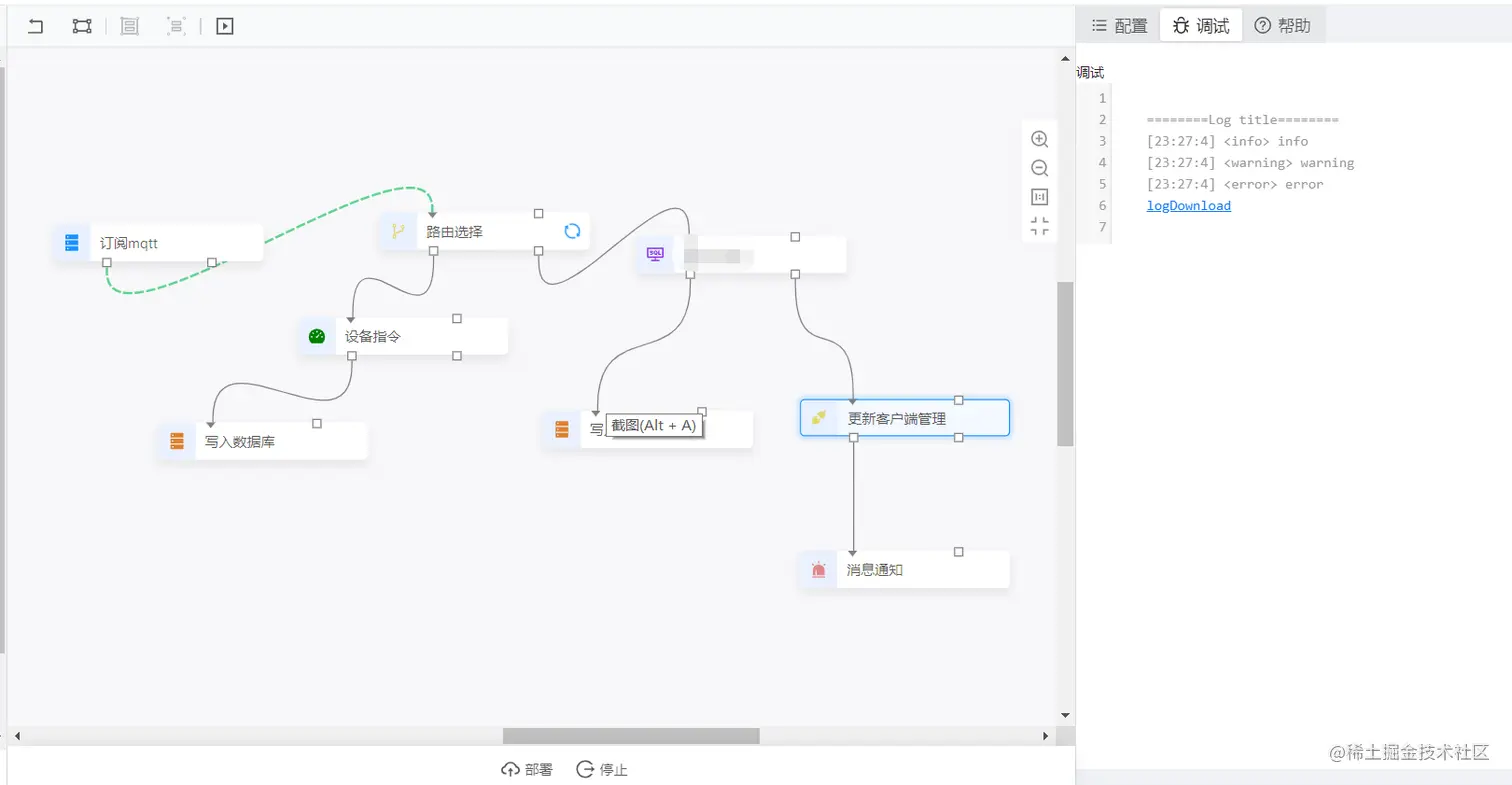1512x785 pixels.
Task: Click the horizontal scrollbar thumb
Action: pyautogui.click(x=631, y=736)
